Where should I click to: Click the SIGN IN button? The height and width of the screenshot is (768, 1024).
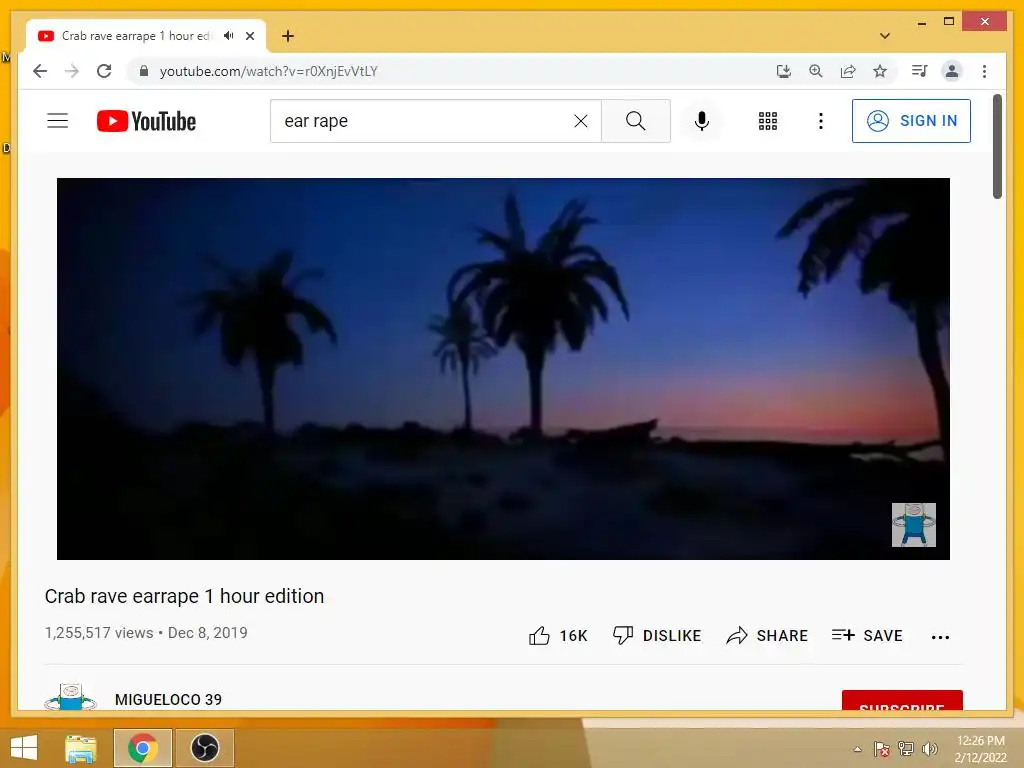click(x=911, y=121)
